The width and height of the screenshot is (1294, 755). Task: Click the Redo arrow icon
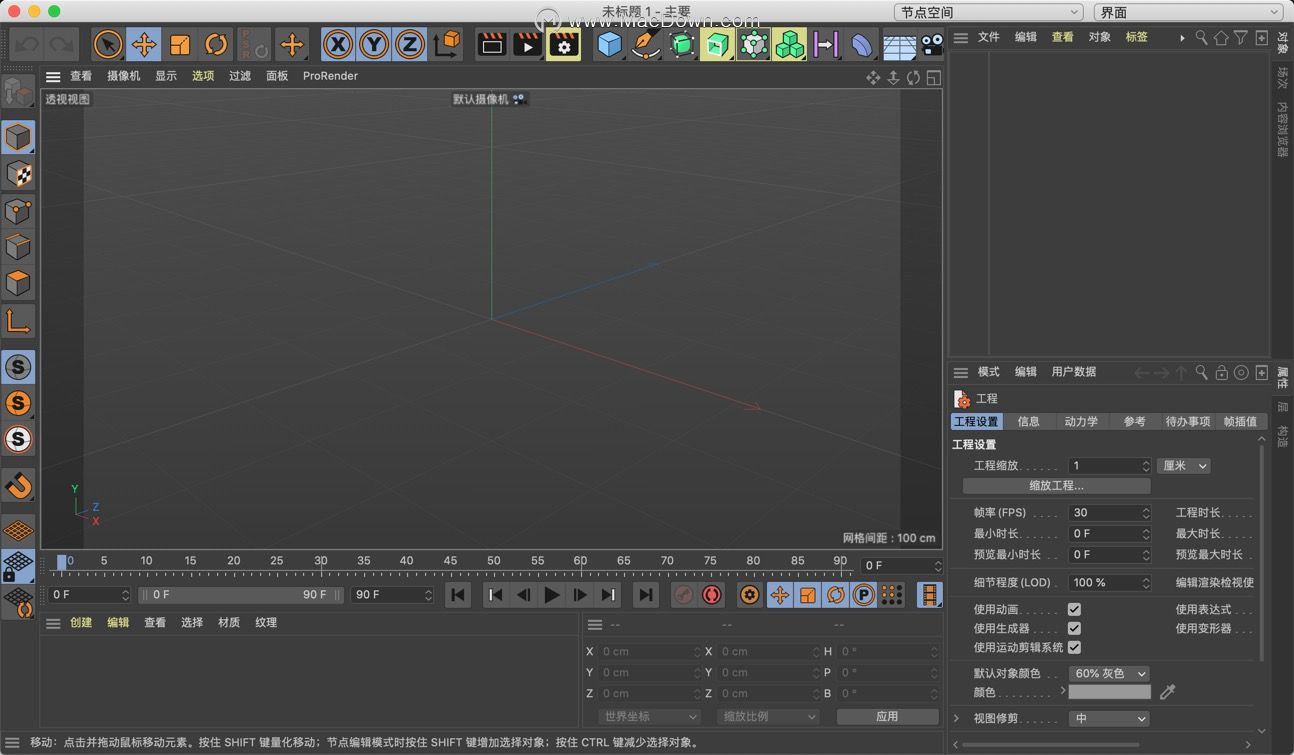click(x=61, y=44)
